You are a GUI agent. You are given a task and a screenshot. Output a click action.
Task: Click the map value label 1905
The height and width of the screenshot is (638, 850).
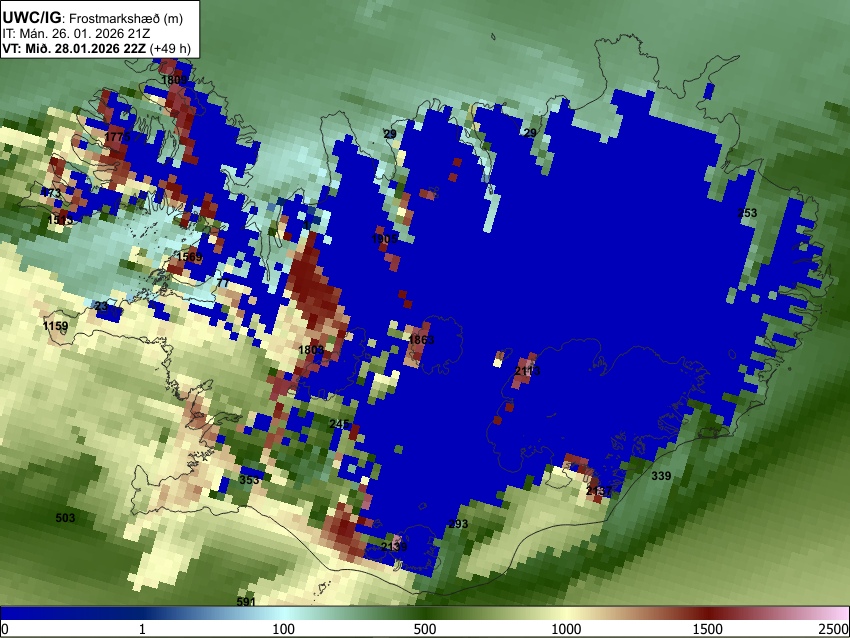384,239
